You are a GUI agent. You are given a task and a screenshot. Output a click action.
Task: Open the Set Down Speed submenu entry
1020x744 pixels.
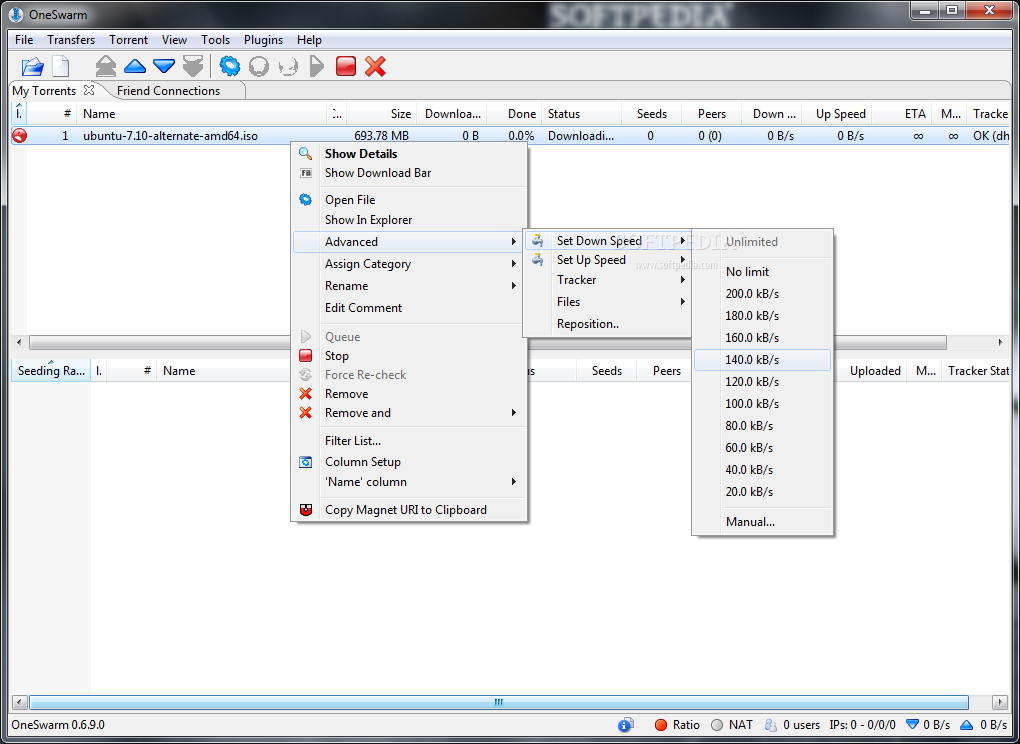tap(608, 241)
